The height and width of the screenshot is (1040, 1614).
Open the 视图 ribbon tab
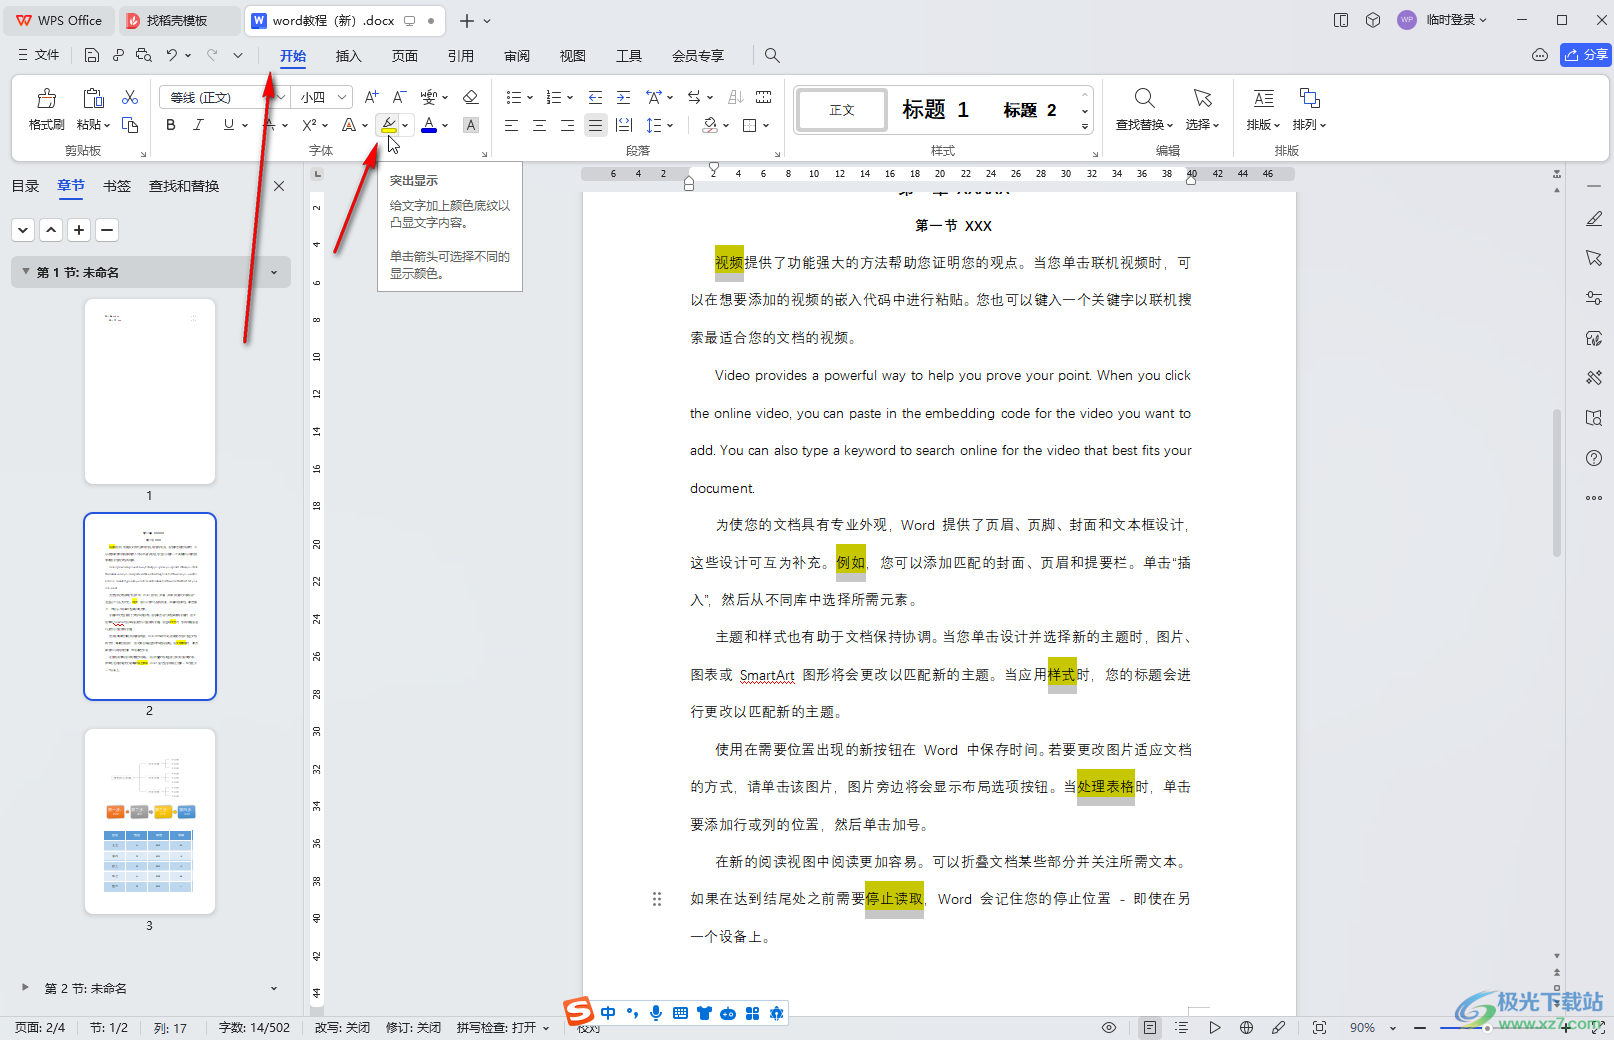(573, 56)
